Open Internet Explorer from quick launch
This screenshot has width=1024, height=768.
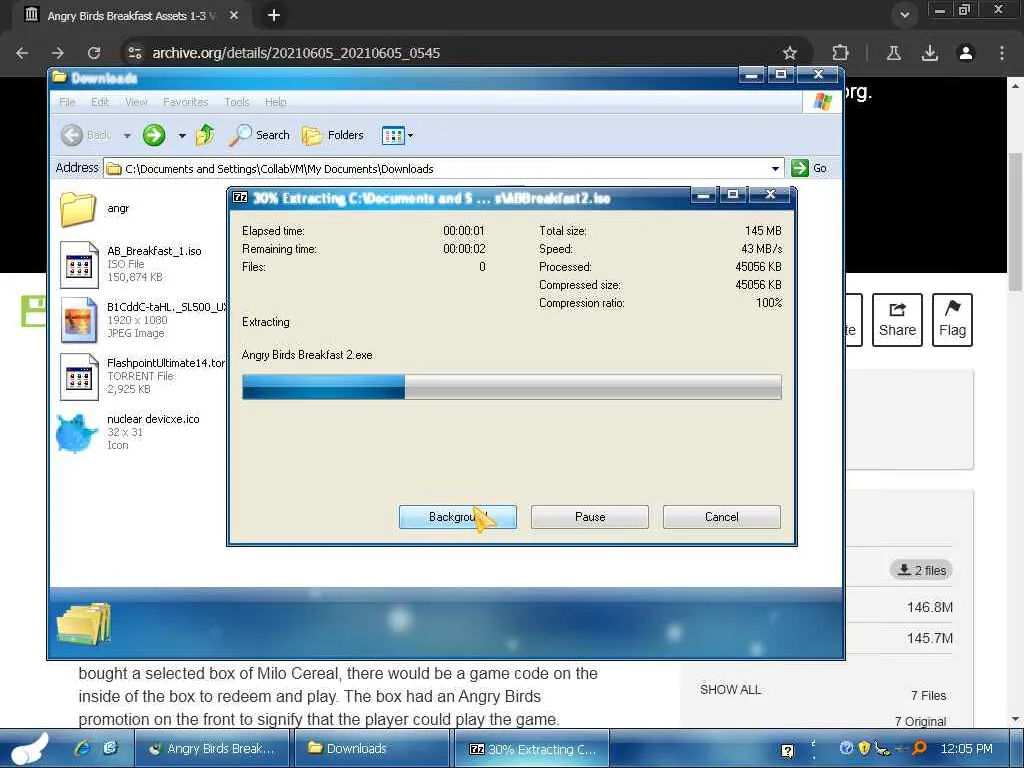(82, 748)
